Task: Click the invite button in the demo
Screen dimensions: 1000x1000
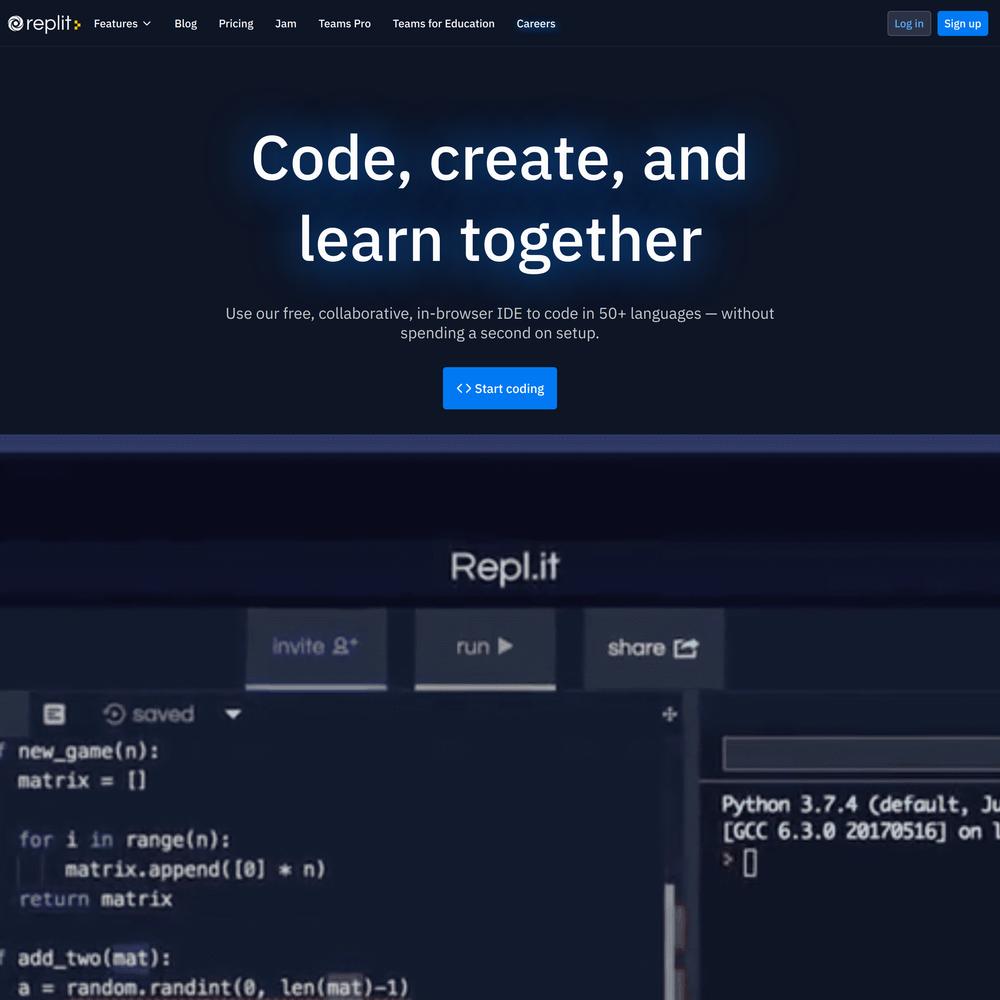Action: (316, 648)
